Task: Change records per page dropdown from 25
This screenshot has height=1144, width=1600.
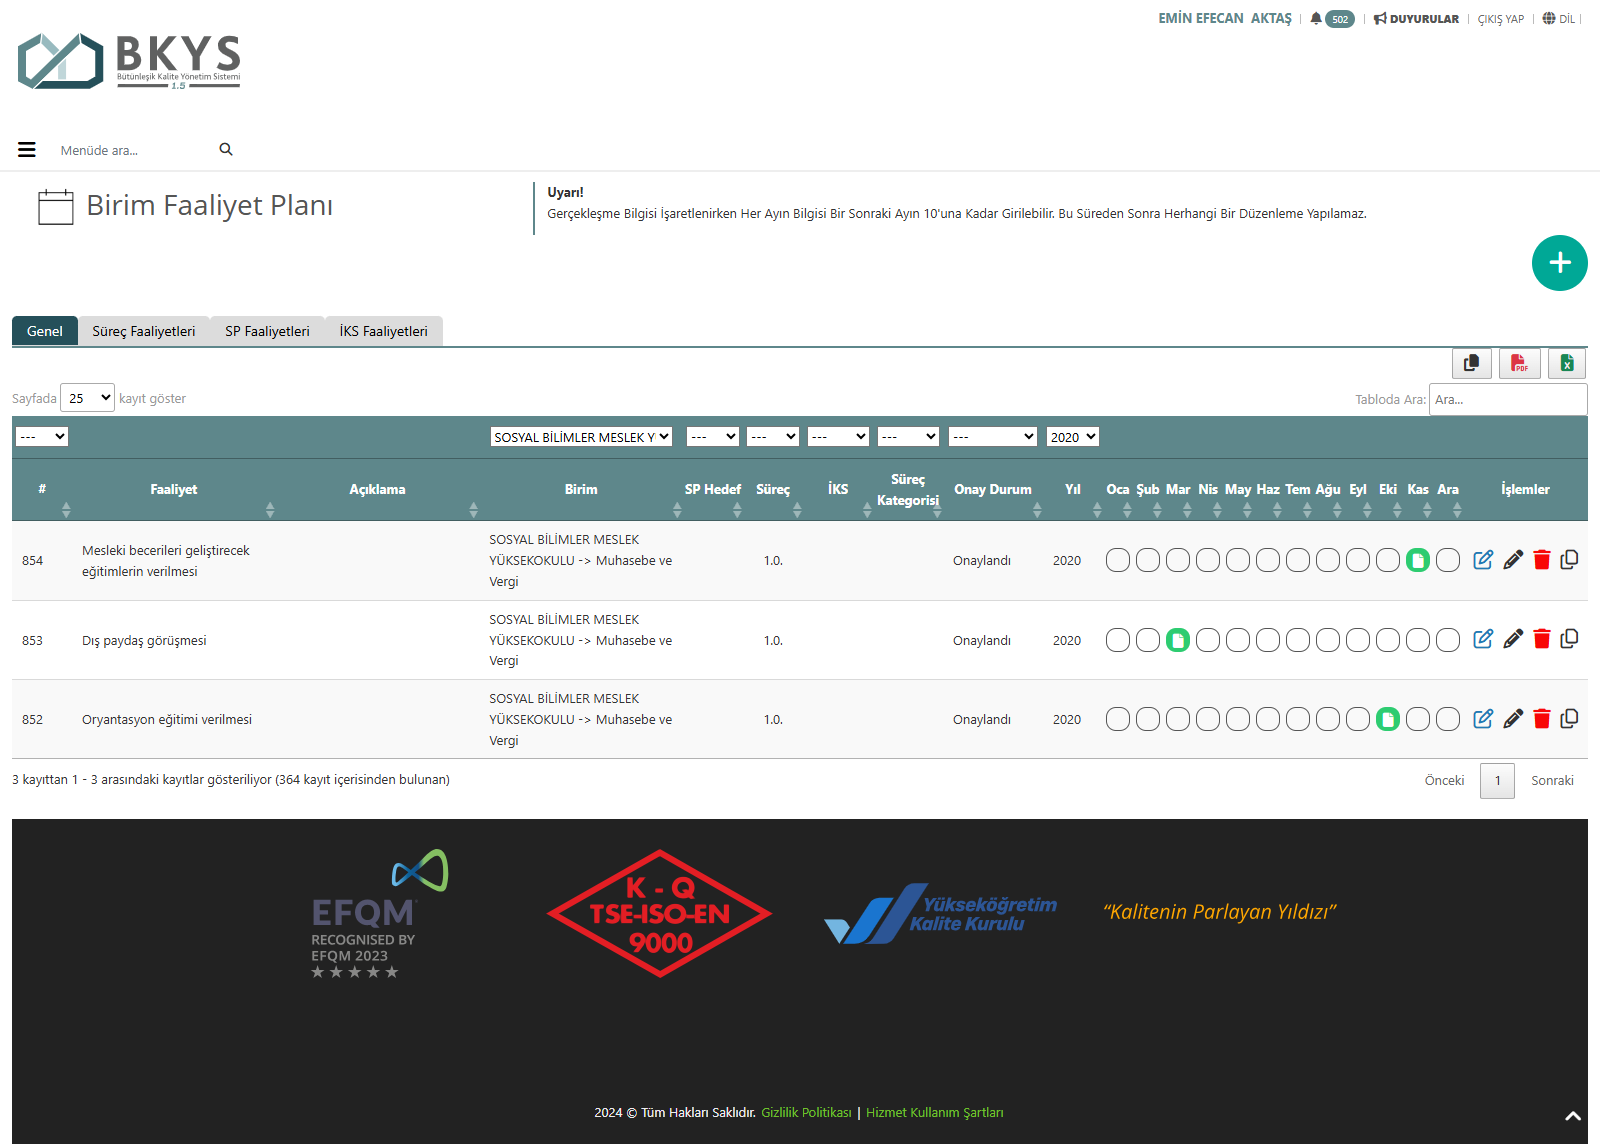Action: tap(88, 398)
